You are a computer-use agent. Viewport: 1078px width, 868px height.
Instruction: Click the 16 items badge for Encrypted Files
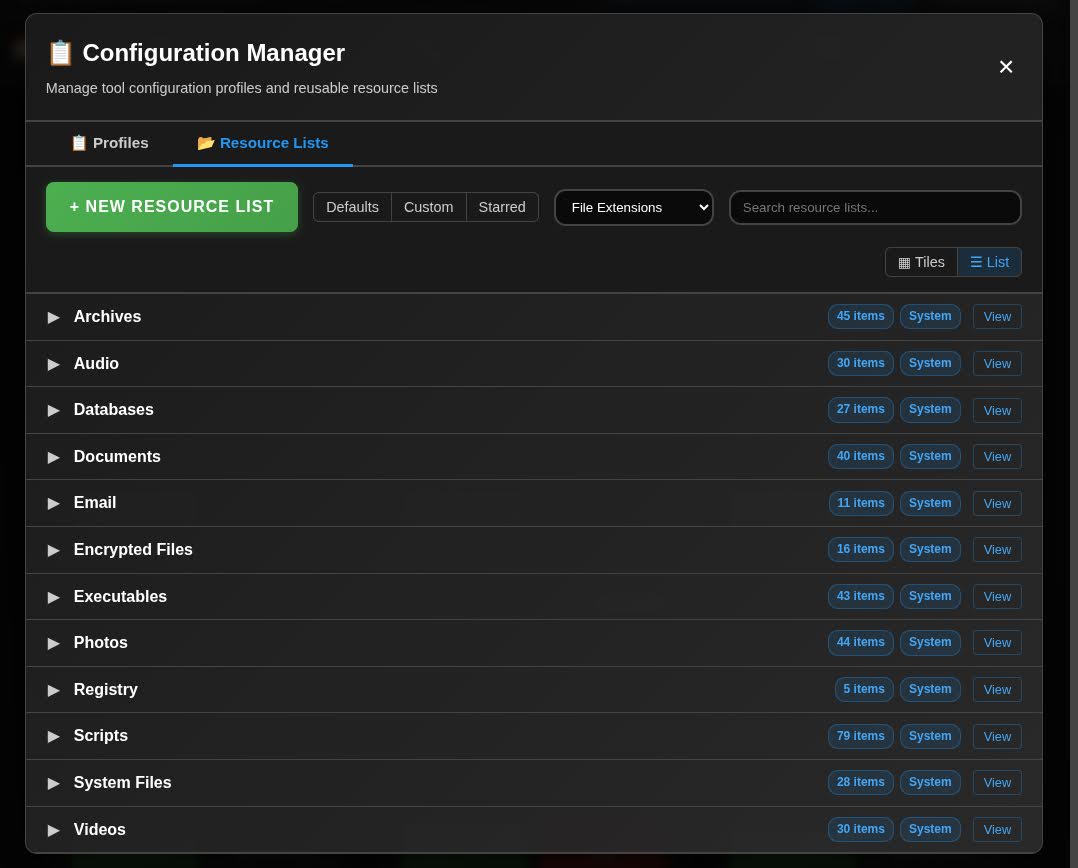tap(861, 549)
